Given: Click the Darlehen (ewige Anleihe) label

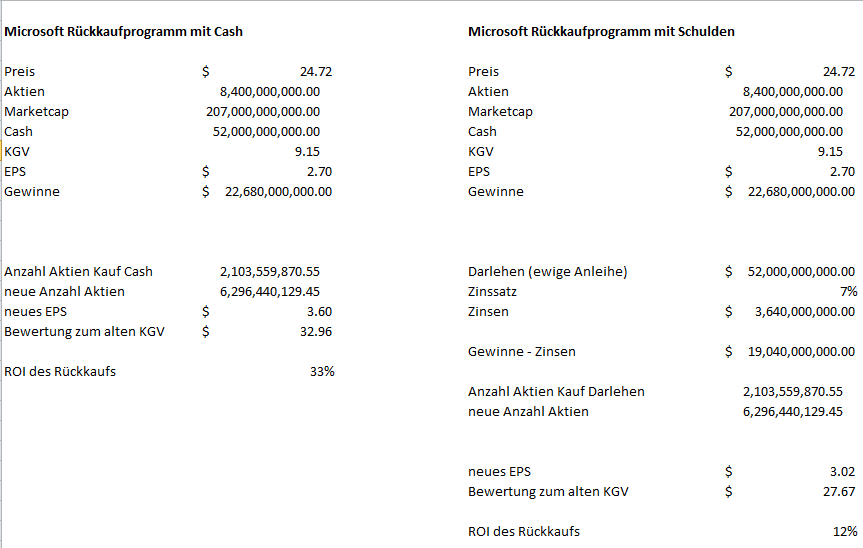Looking at the screenshot, I should (548, 271).
